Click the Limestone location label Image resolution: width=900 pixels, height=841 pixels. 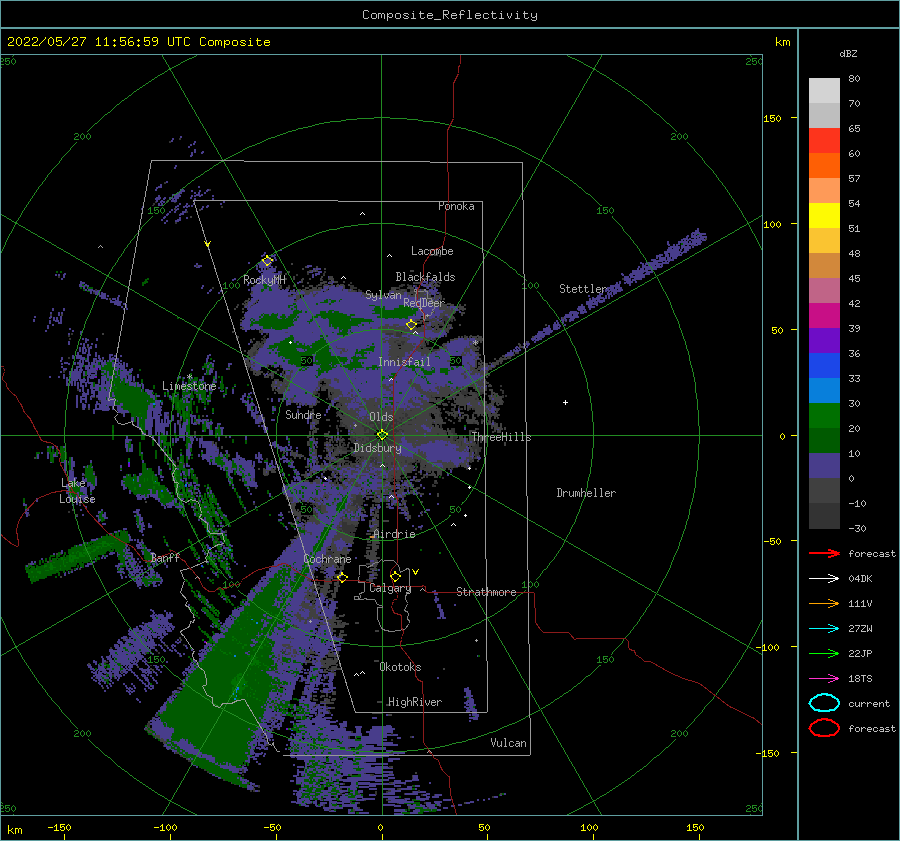pyautogui.click(x=189, y=386)
